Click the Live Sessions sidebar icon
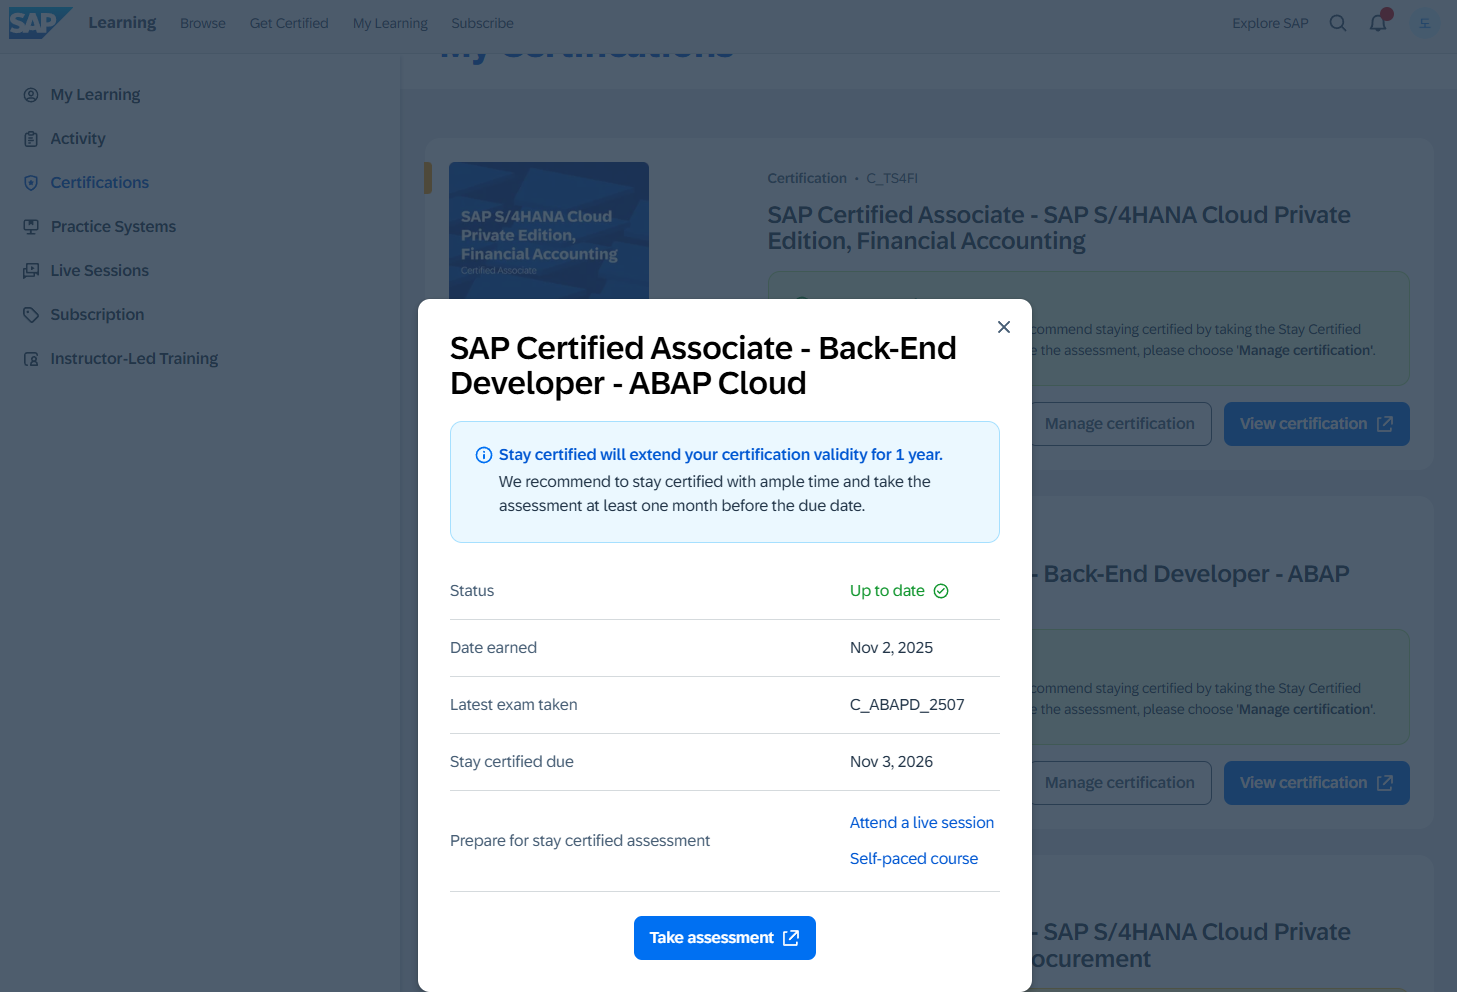The width and height of the screenshot is (1457, 992). click(x=31, y=271)
